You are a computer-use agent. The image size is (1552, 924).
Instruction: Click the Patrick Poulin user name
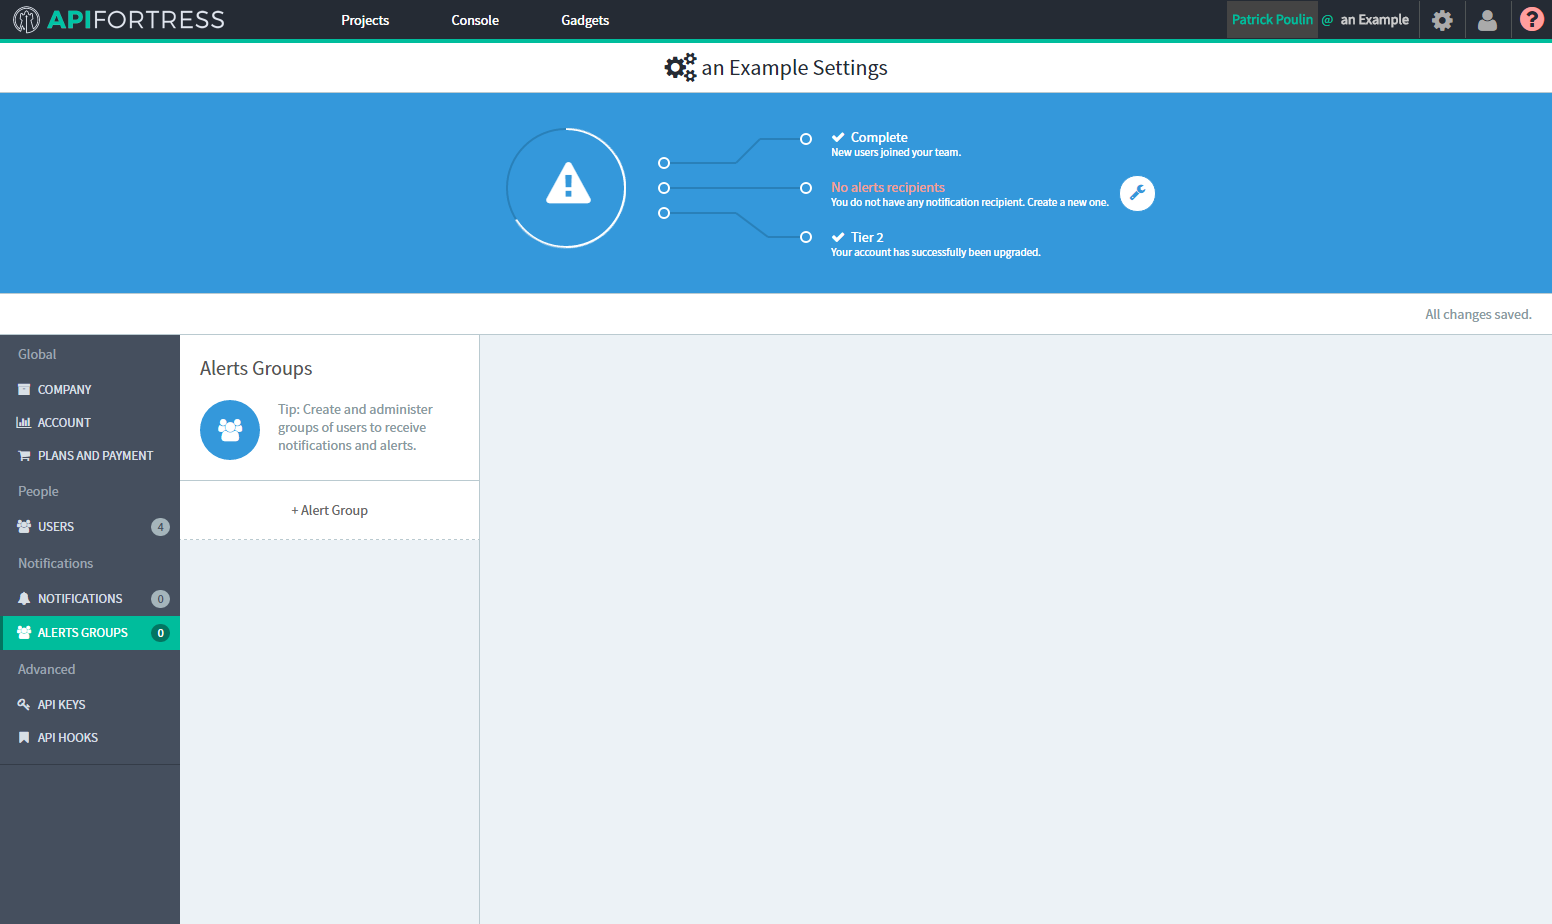click(x=1272, y=20)
